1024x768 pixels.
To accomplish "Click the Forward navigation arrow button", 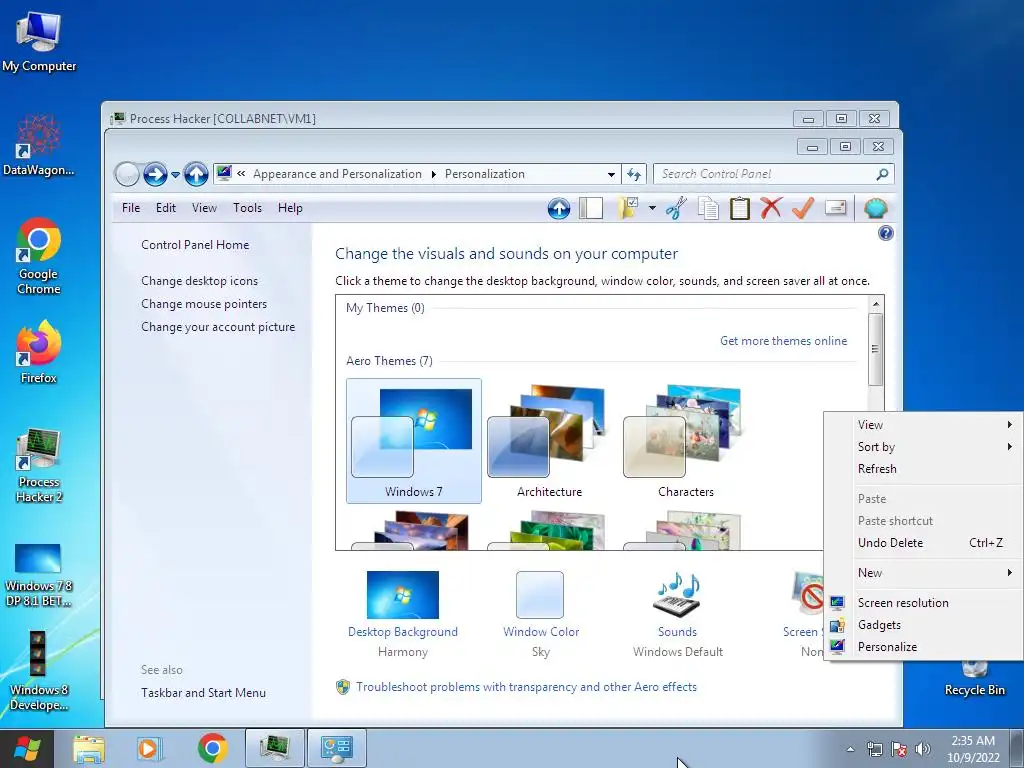I will [155, 174].
